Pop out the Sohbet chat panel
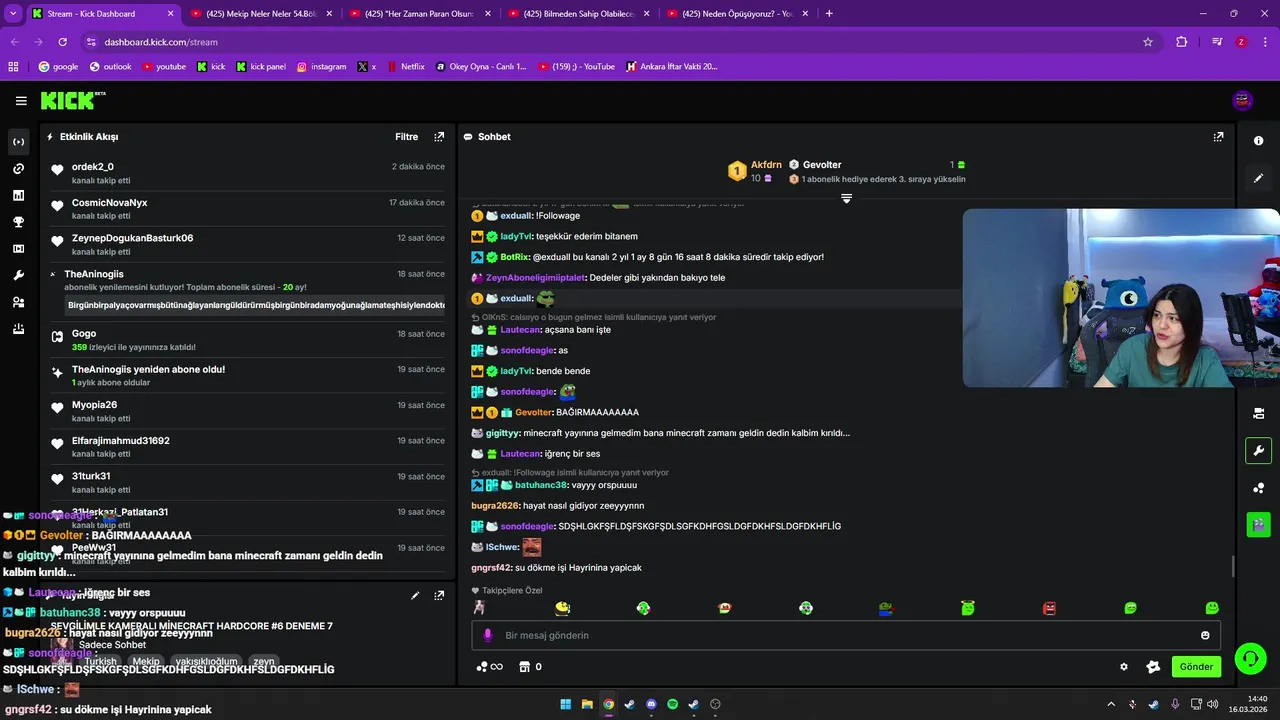Viewport: 1280px width, 720px height. 1218,137
